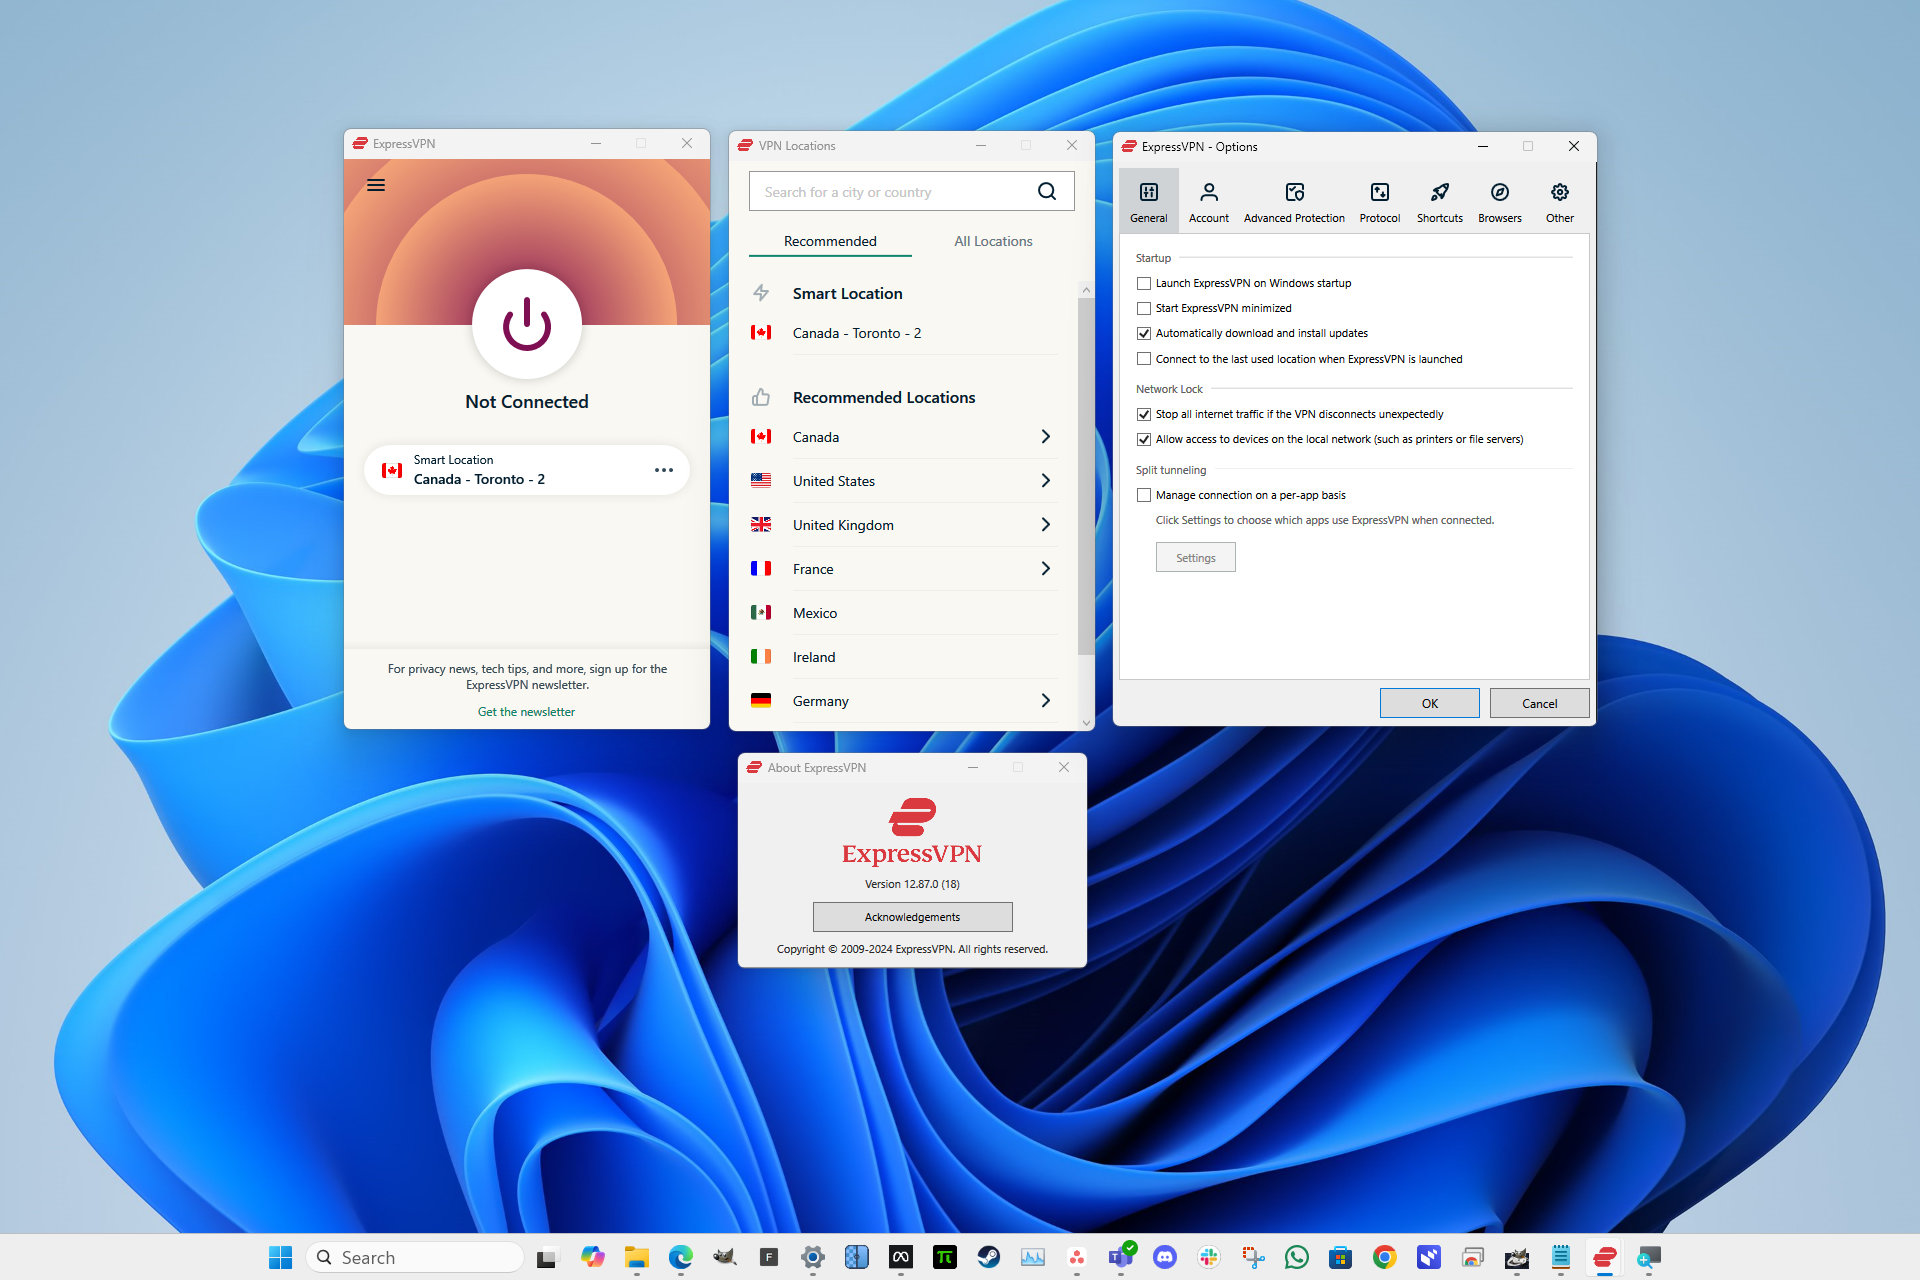Open the Protocol settings panel

tap(1379, 200)
